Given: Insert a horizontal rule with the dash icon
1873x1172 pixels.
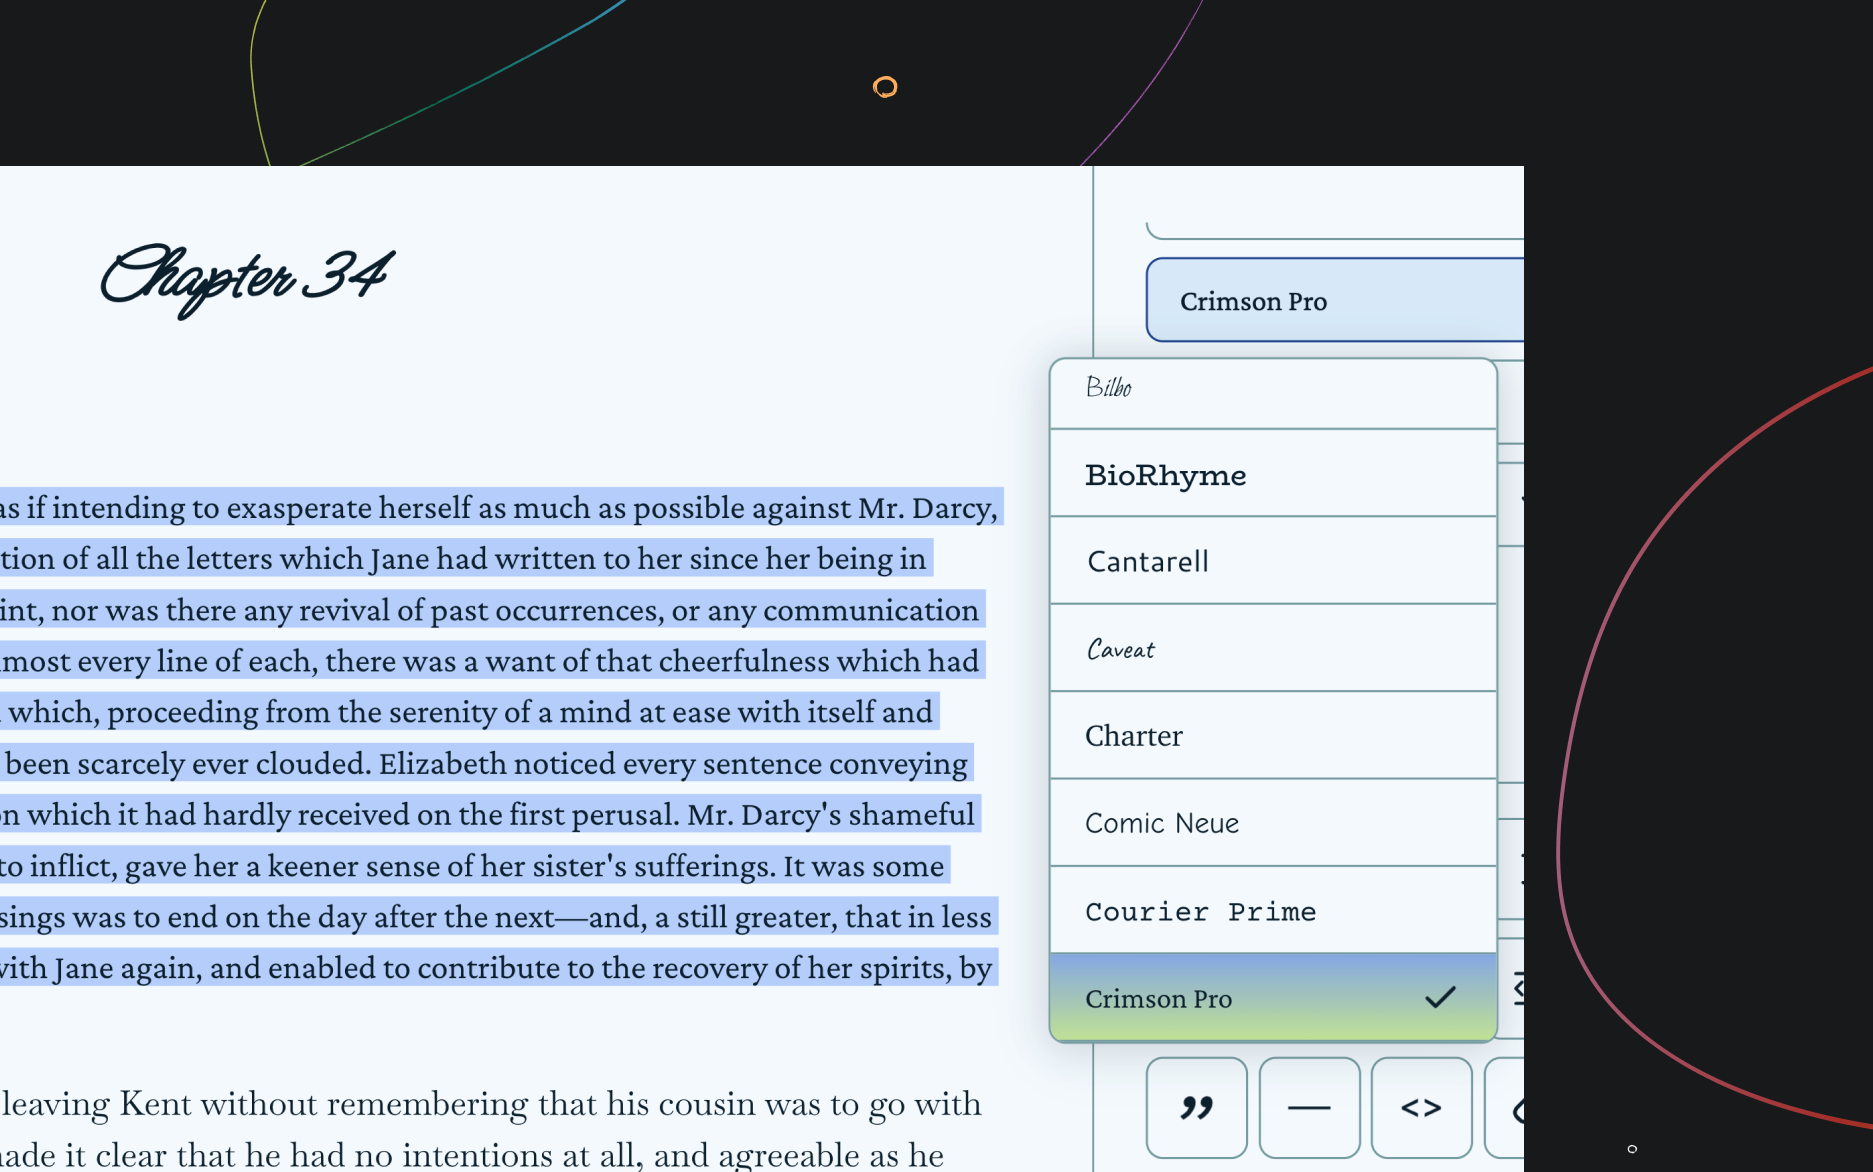Looking at the screenshot, I should (1309, 1108).
